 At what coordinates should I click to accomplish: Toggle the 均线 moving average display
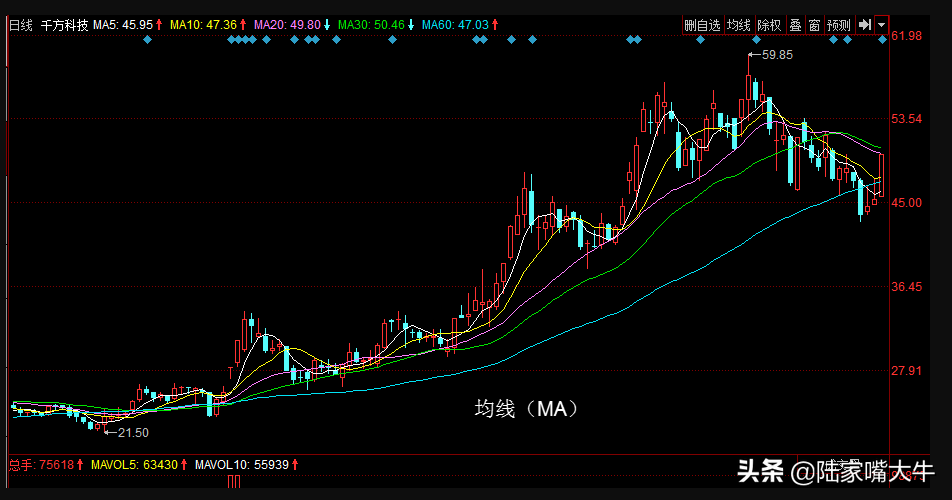[x=739, y=24]
